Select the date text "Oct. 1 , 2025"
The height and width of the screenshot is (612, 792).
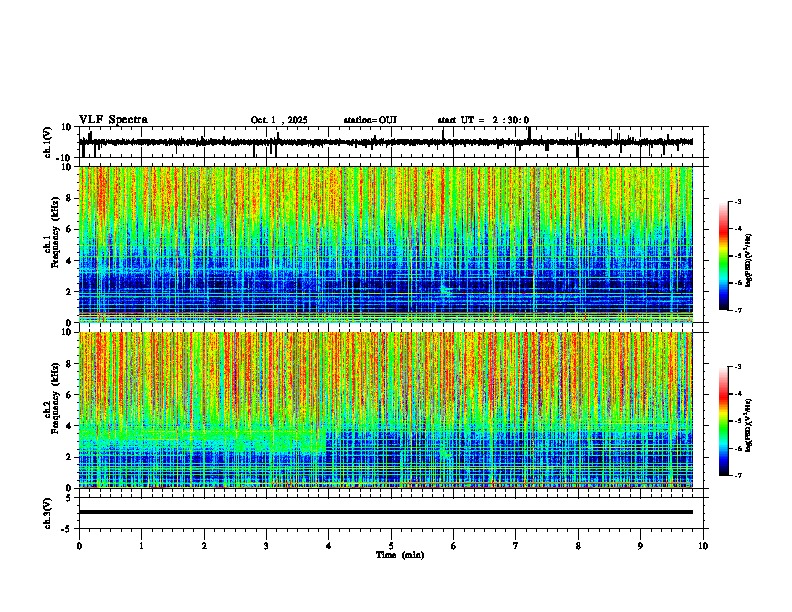[x=279, y=120]
